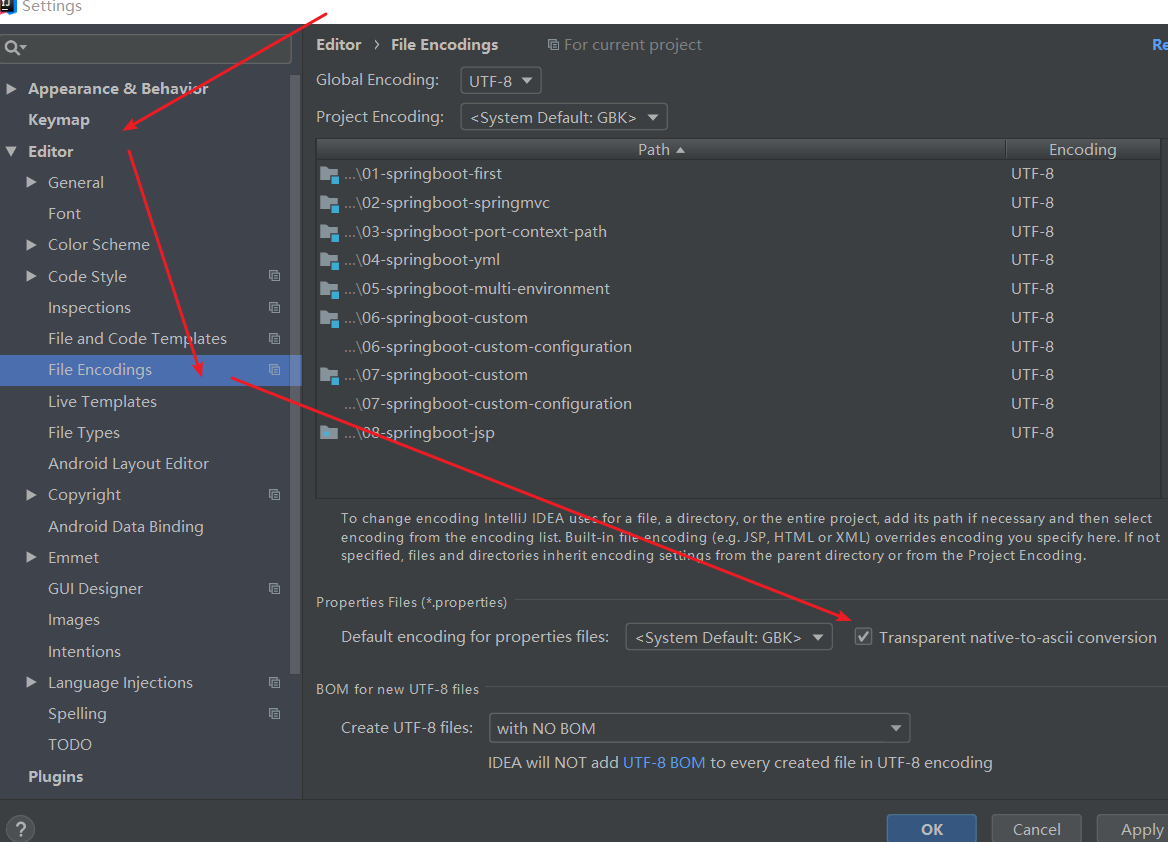Click the project-level icon beside Inspections

(x=274, y=307)
